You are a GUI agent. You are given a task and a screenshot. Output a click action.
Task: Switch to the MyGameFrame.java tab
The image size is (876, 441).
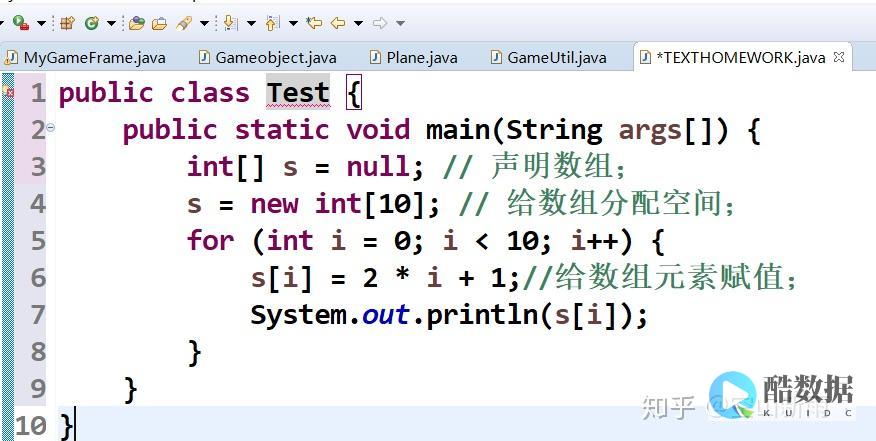(x=85, y=58)
